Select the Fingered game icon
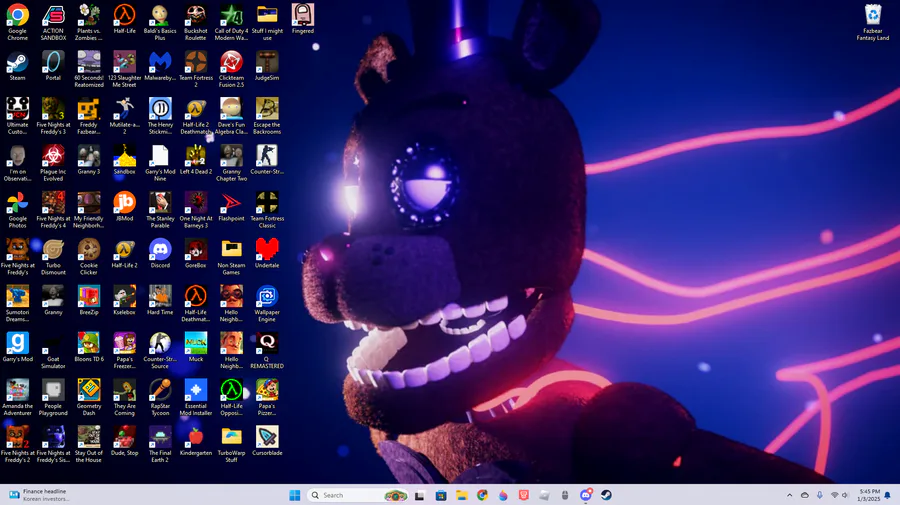 point(302,16)
